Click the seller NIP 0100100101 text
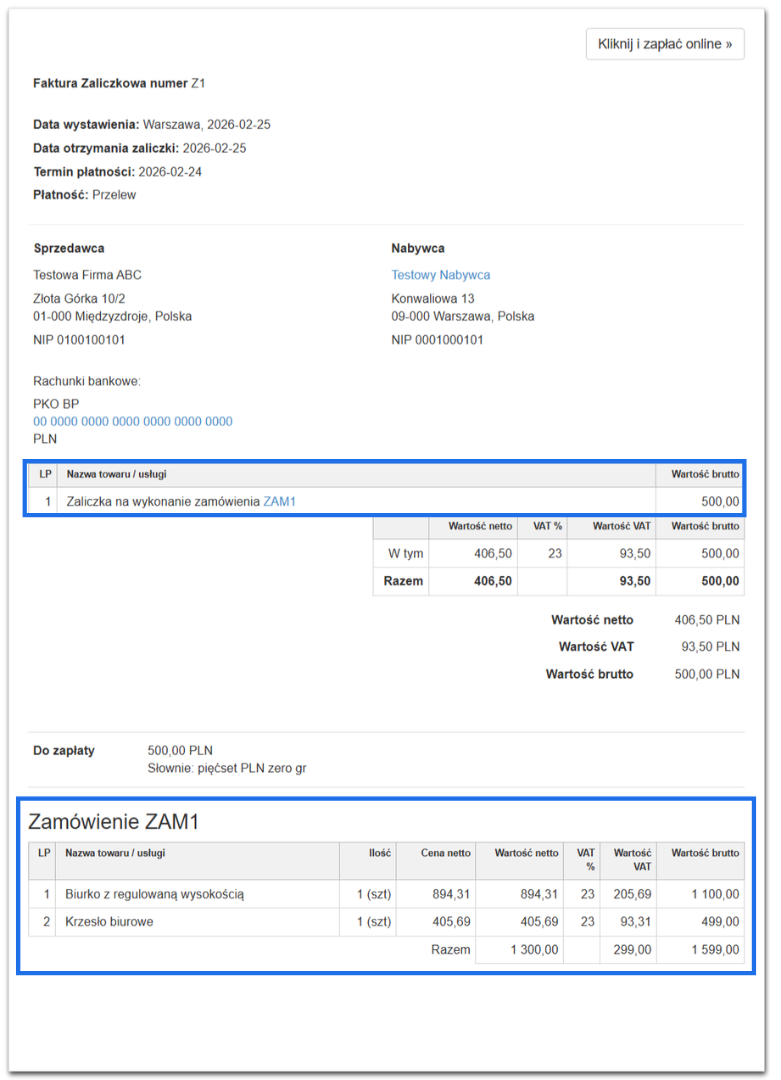 pyautogui.click(x=79, y=340)
